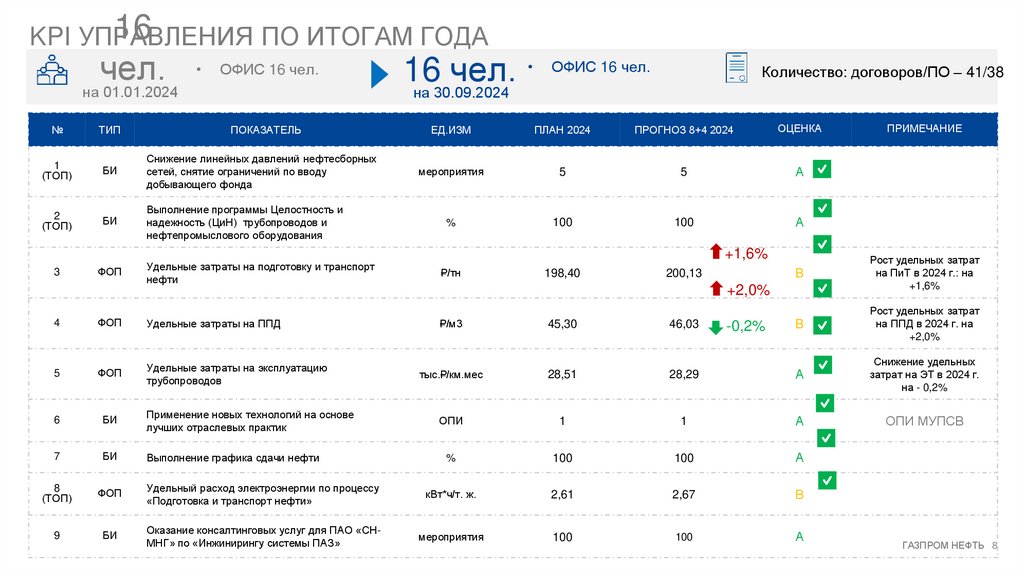This screenshot has width=1024, height=574.
Task: Click indicator Выполнение программы Целостность и надежность
Action: point(244,222)
